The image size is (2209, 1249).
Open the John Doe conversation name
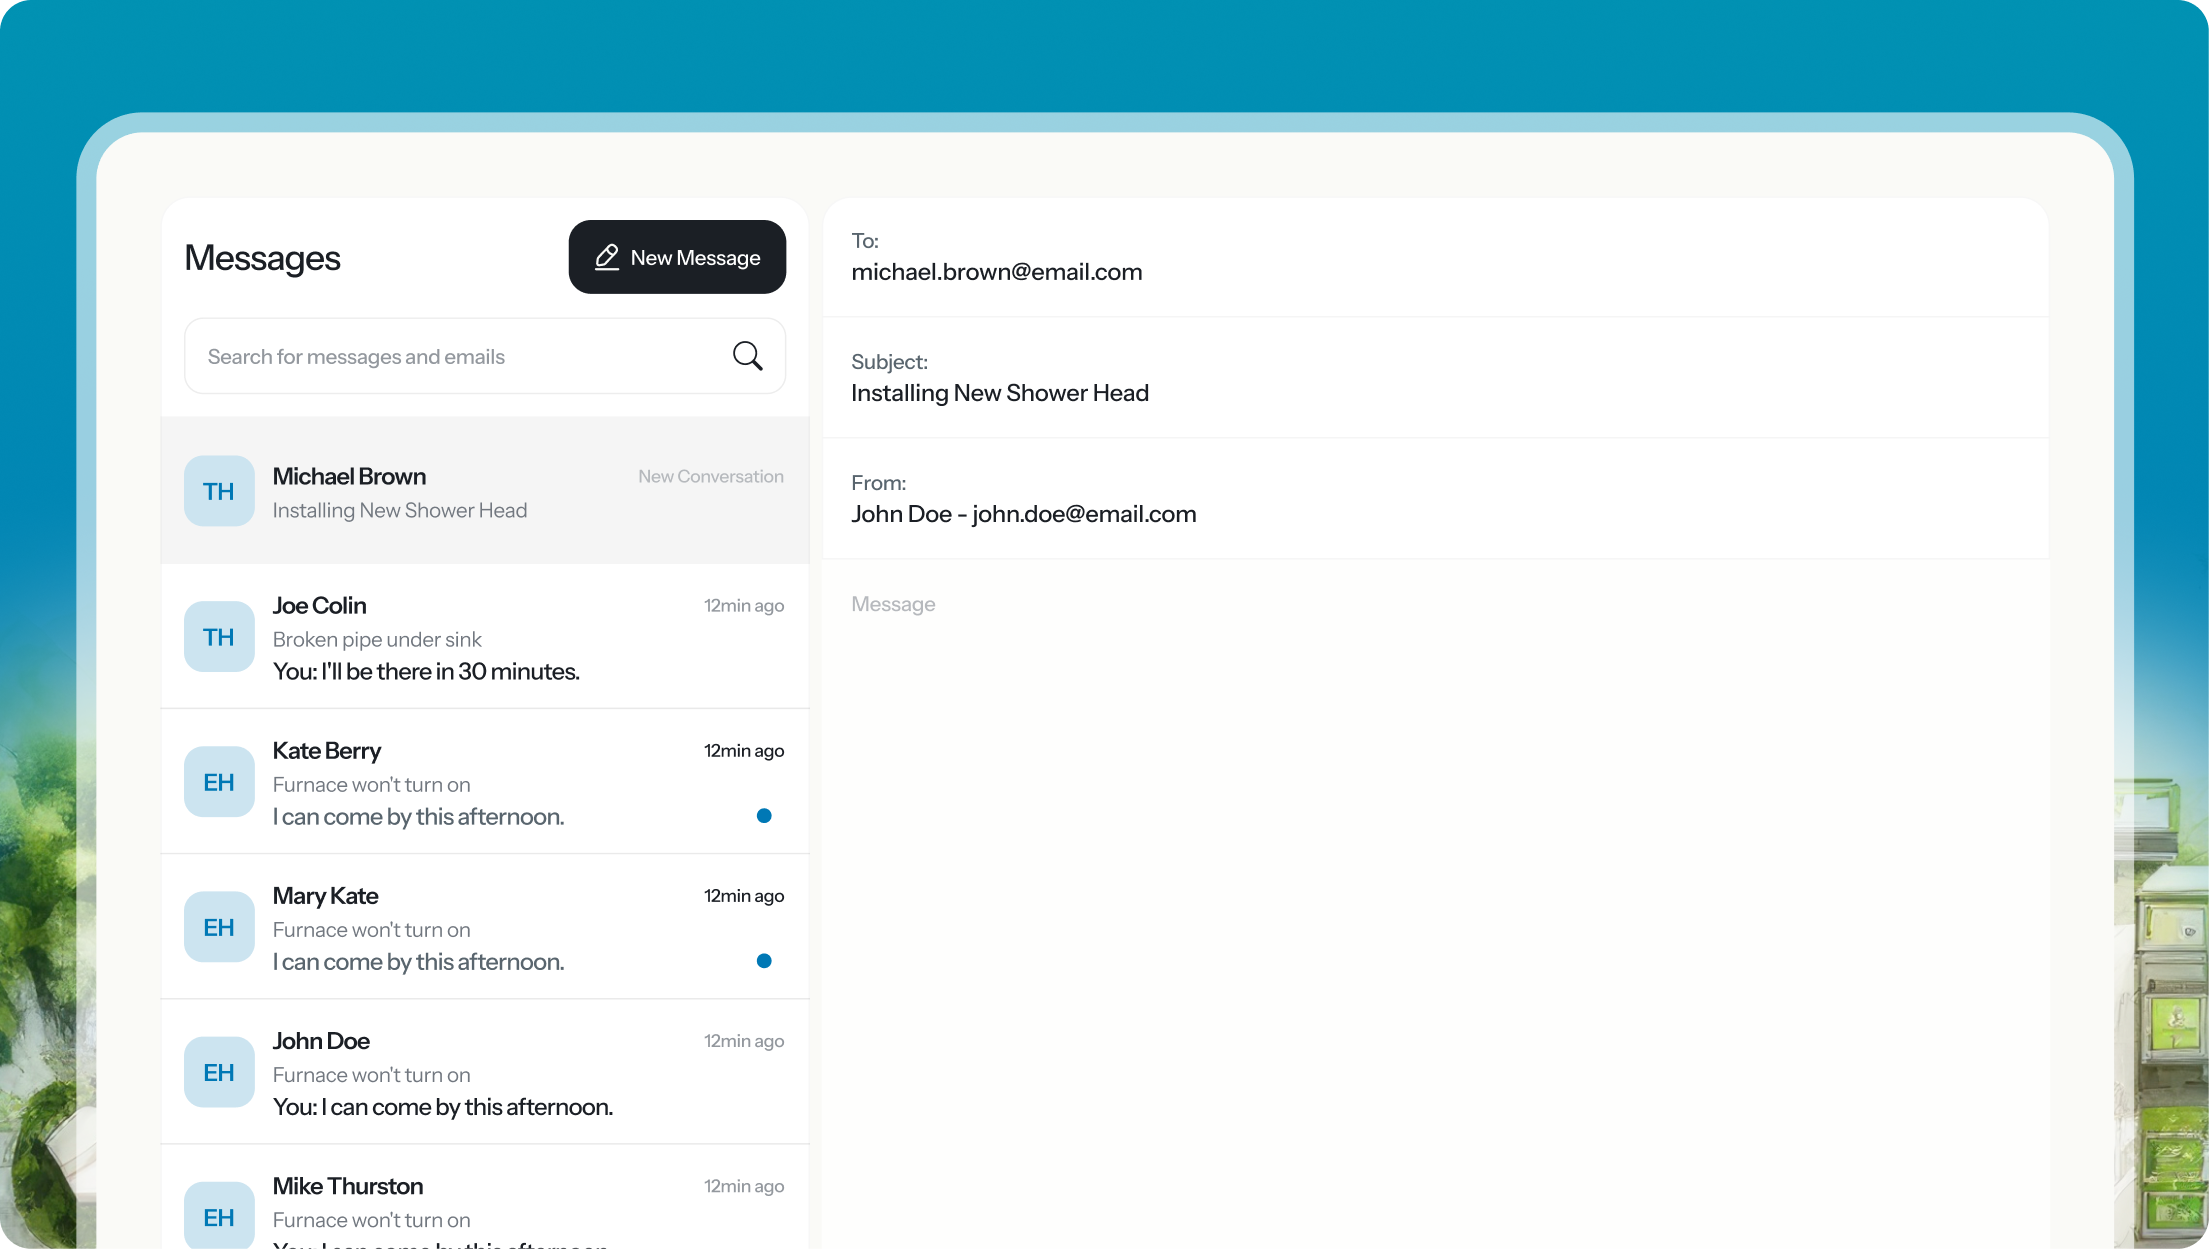(321, 1041)
